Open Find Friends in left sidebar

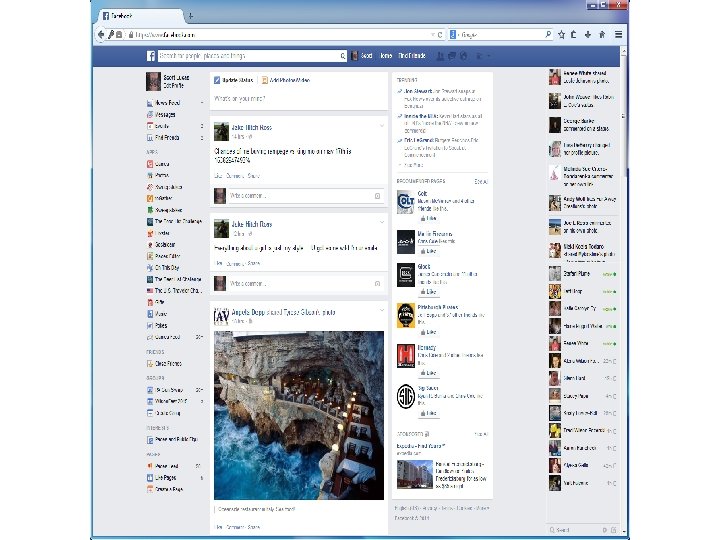click(x=163, y=137)
